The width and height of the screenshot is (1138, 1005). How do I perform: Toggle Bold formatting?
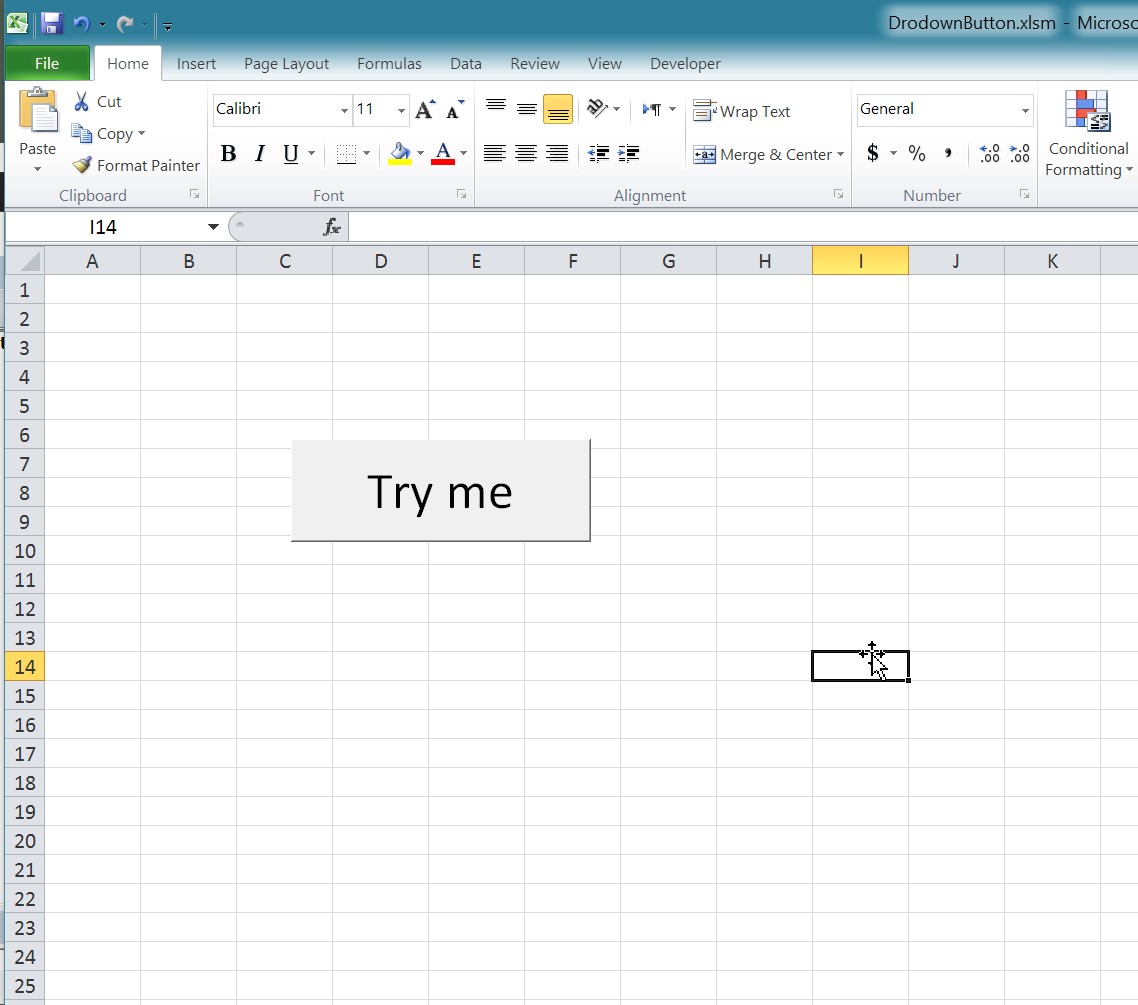tap(228, 154)
